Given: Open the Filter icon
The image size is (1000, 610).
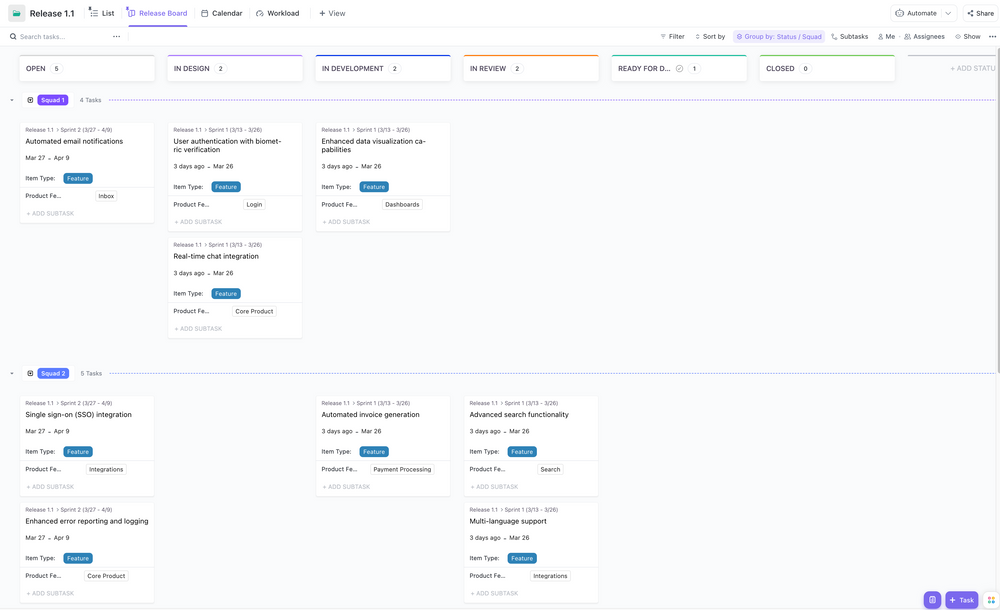Looking at the screenshot, I should tap(665, 35).
